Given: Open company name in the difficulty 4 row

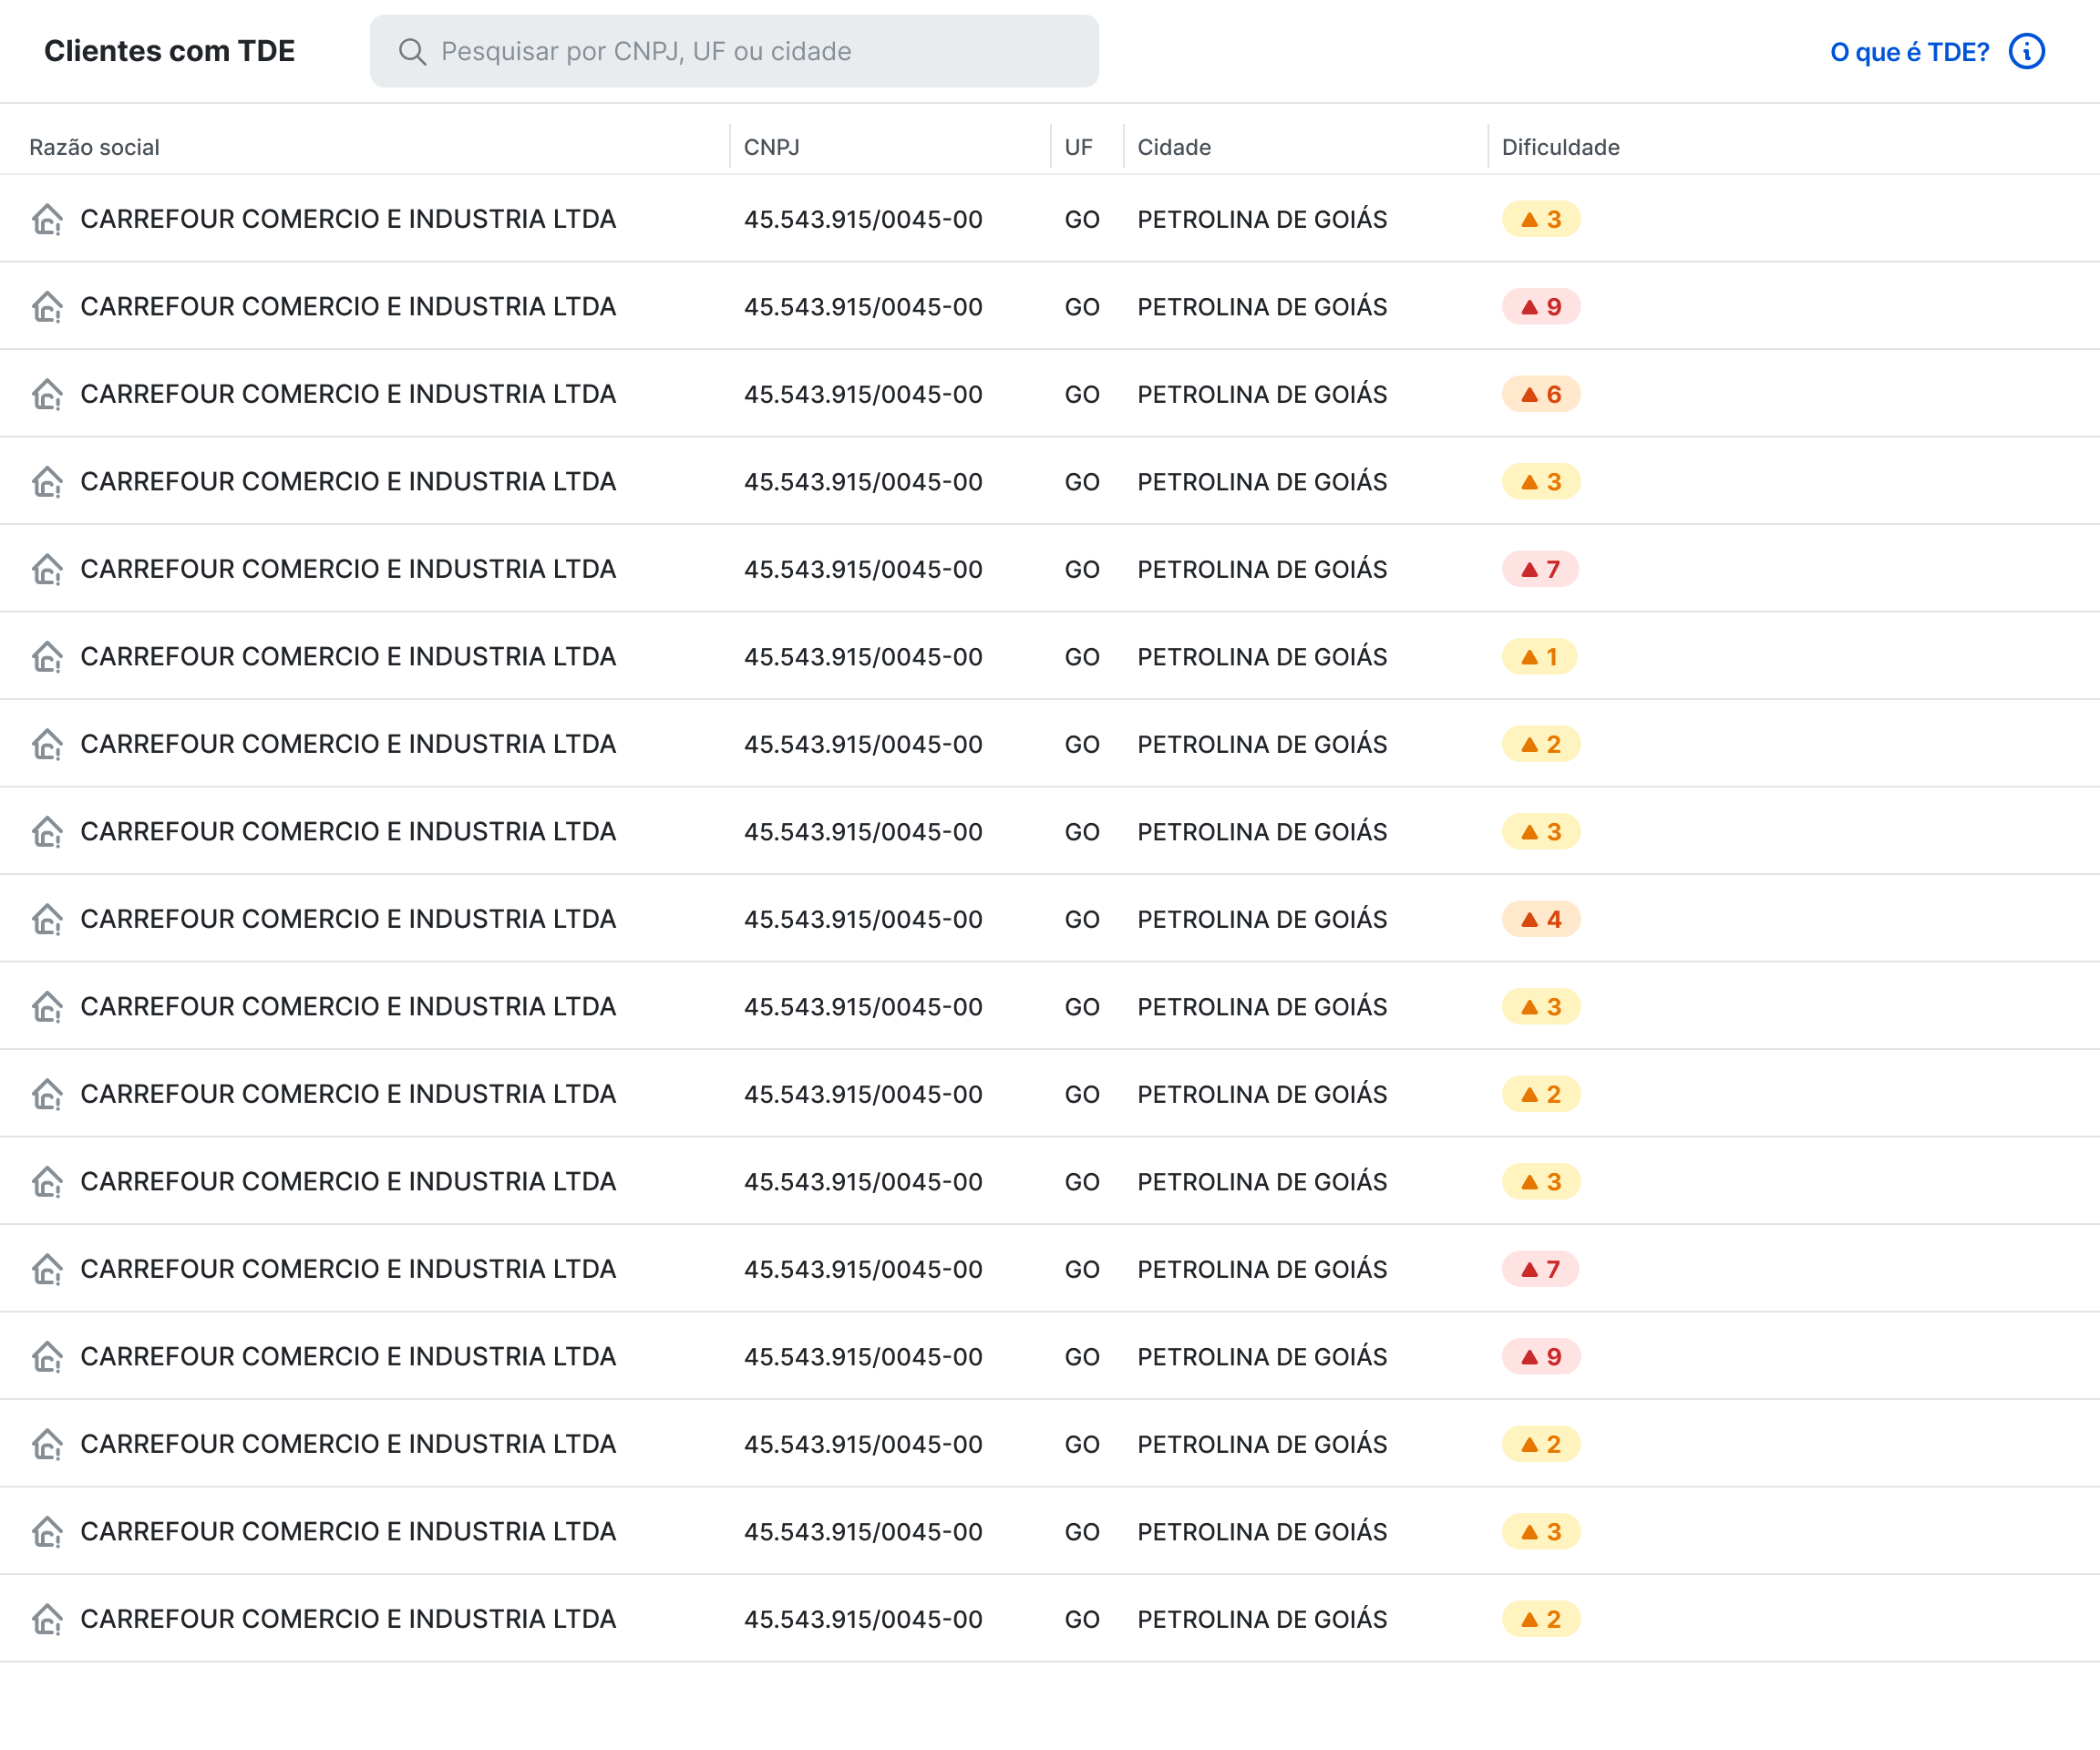Looking at the screenshot, I should 348,919.
